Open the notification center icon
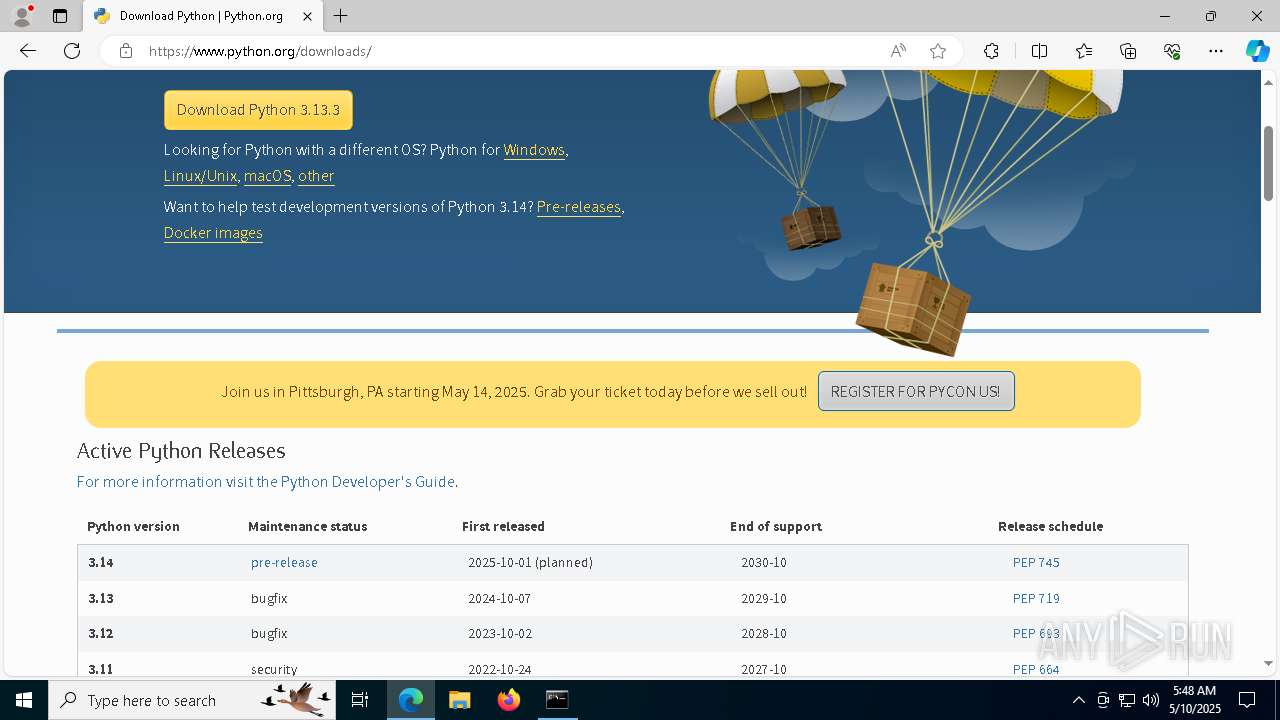Image resolution: width=1280 pixels, height=720 pixels. 1247,700
